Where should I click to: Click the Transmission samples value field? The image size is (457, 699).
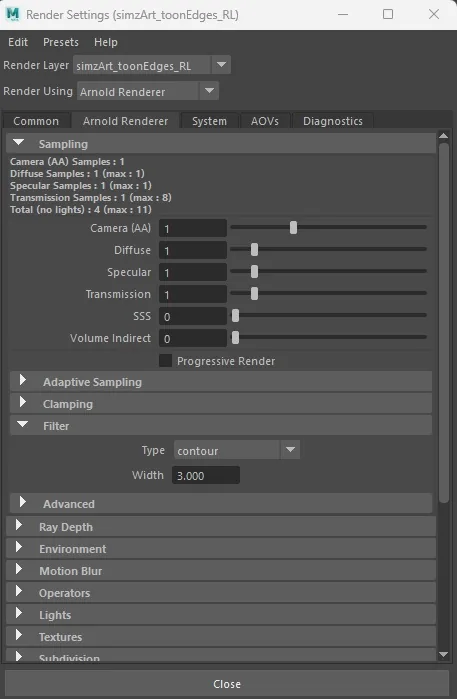click(193, 294)
